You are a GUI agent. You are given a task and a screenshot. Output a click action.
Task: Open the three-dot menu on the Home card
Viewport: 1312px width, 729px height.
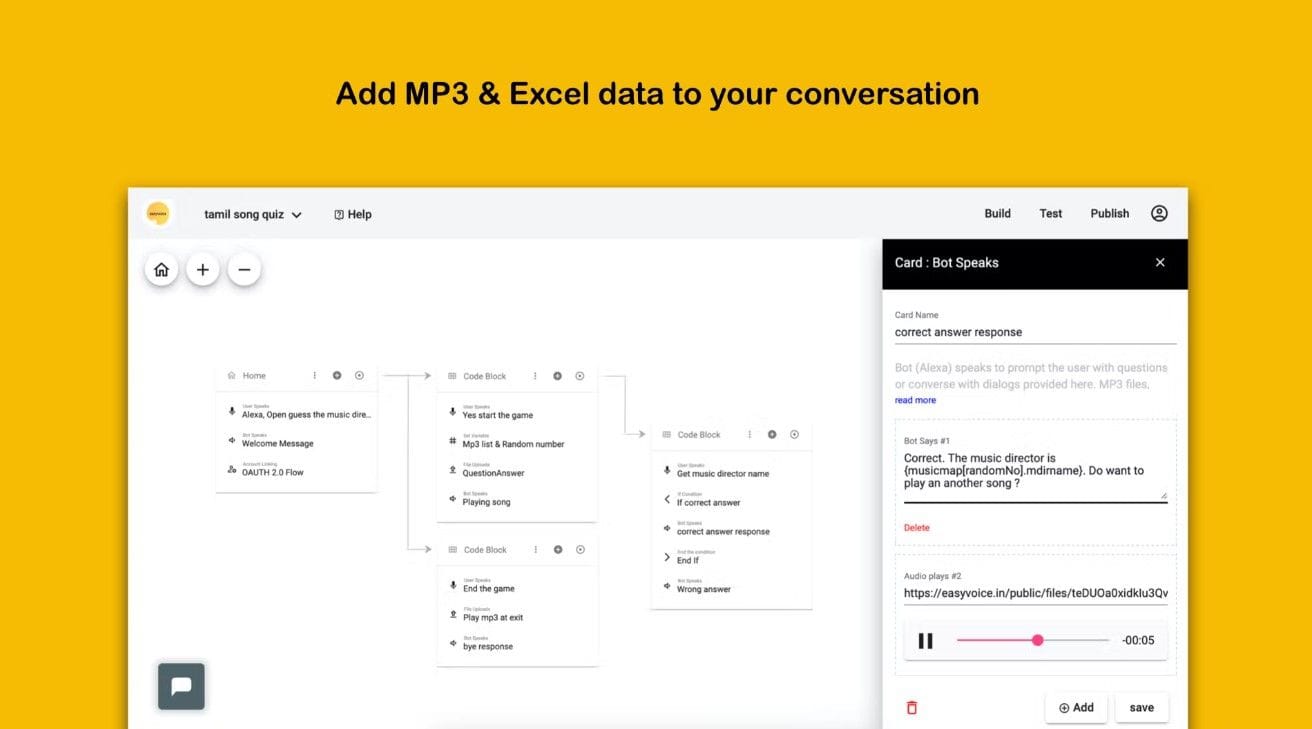[313, 375]
